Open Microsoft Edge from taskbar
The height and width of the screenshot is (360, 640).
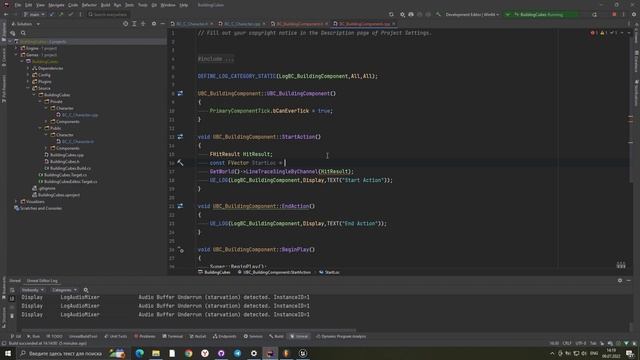[x=140, y=353]
